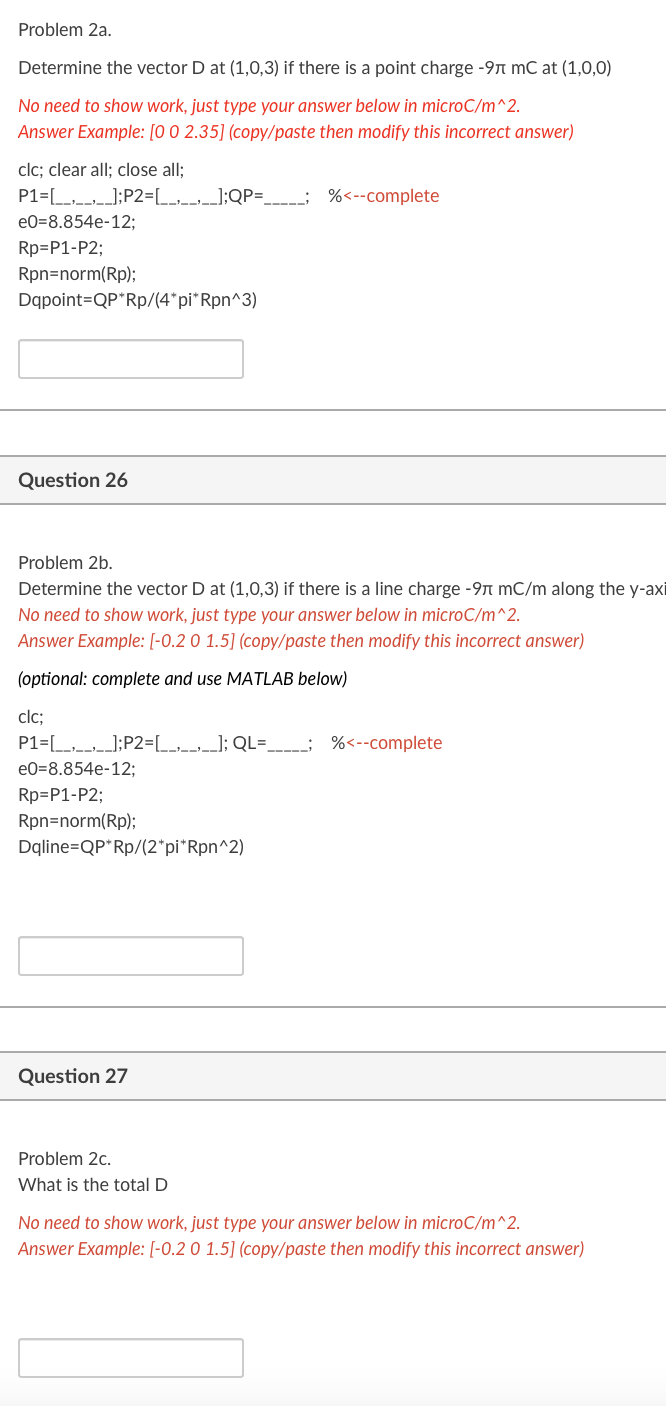Viewport: 666px width, 1406px height.
Task: Select the Question 27 header
Action: tap(72, 1076)
